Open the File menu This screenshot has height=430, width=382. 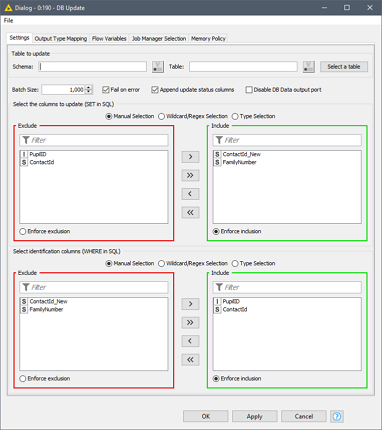tap(8, 21)
